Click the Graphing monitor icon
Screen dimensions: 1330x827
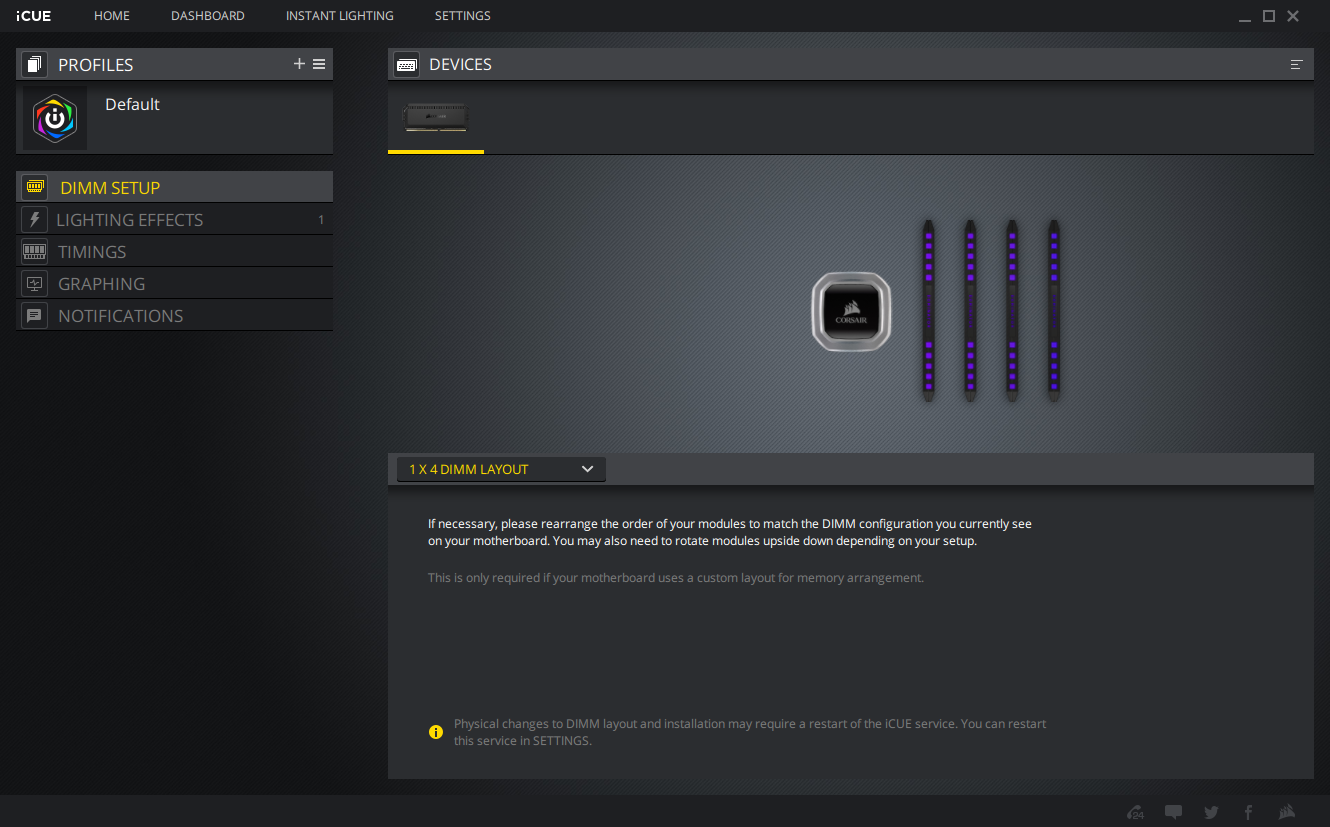pyautogui.click(x=35, y=283)
